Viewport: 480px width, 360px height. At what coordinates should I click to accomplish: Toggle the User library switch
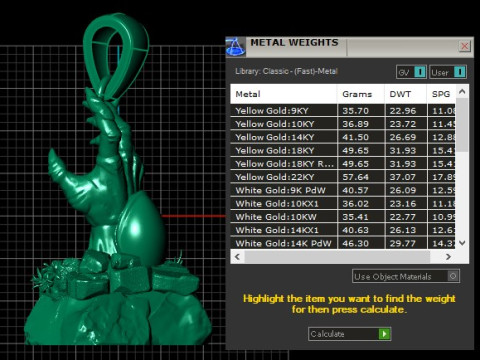tap(448, 72)
